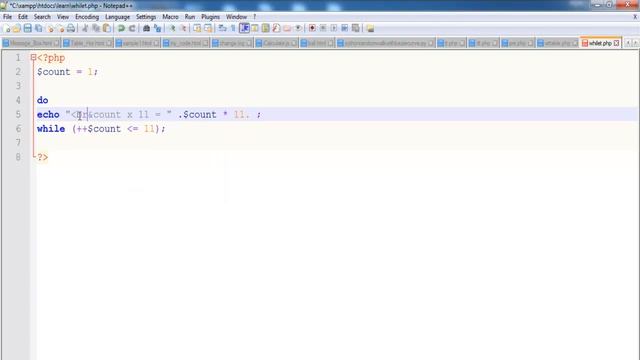Click the Zoom Out toolbar icon

183,28
